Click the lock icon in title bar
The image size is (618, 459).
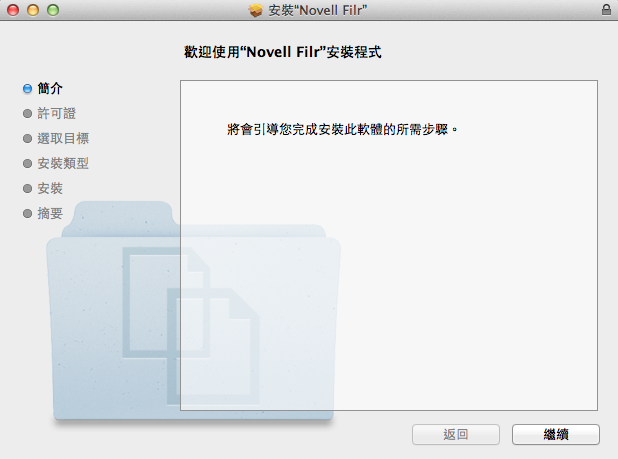point(606,9)
